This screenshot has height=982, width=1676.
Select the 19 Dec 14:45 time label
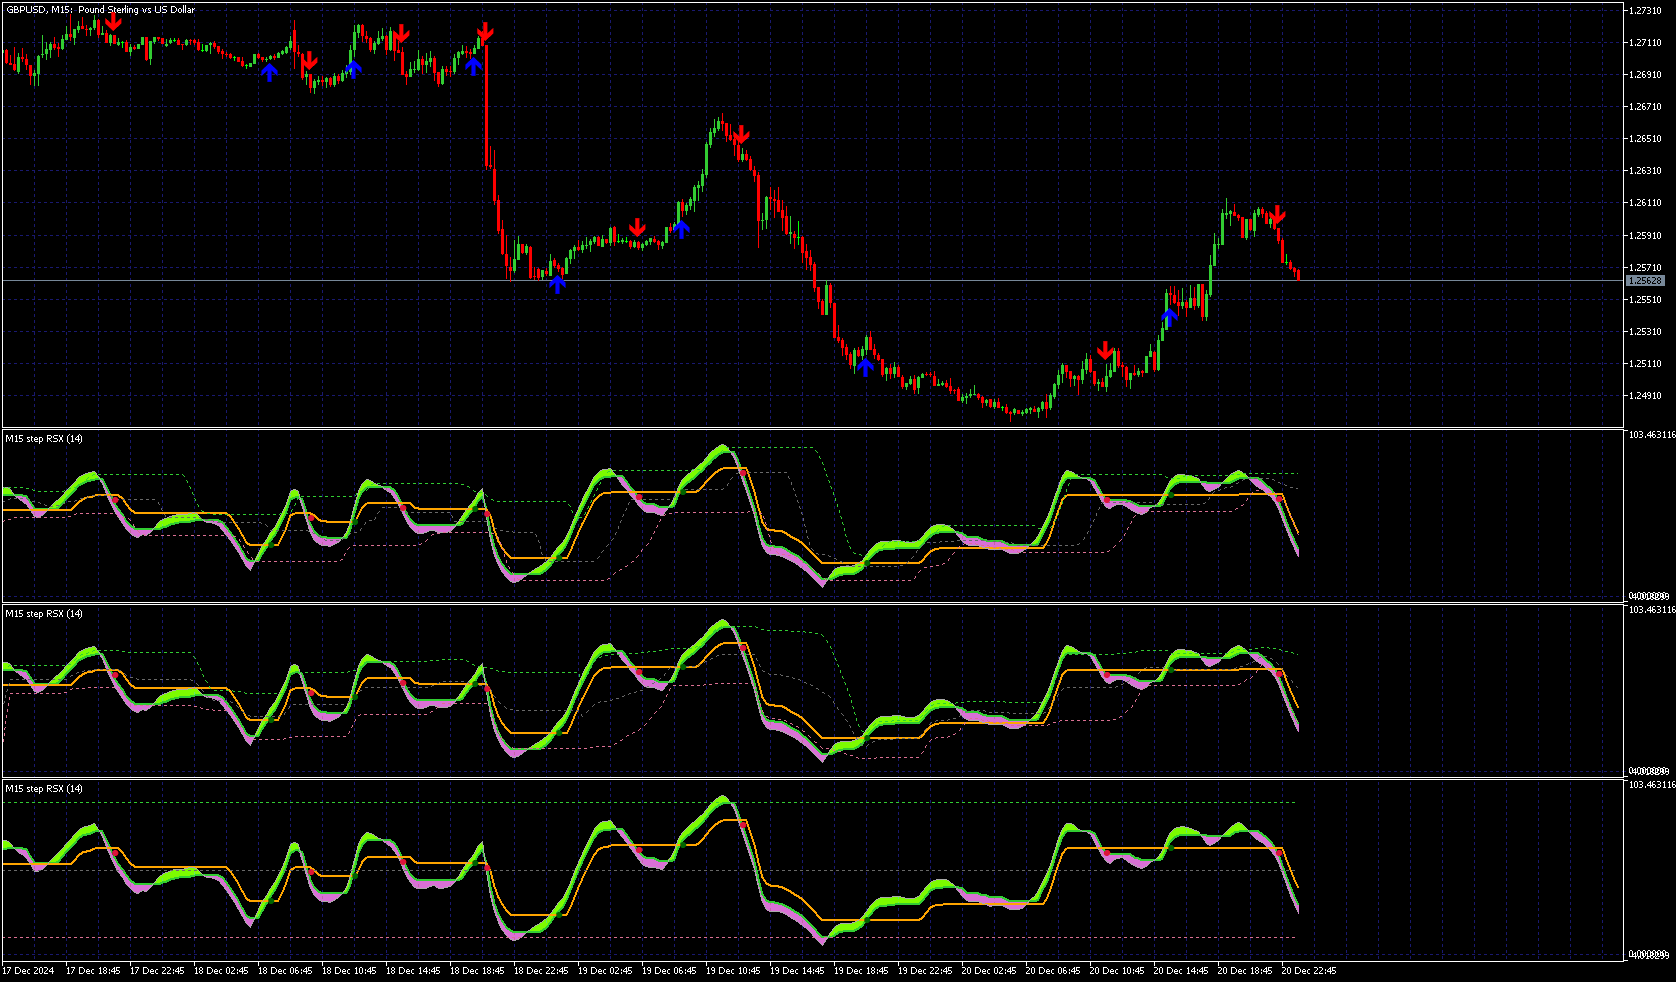click(797, 970)
